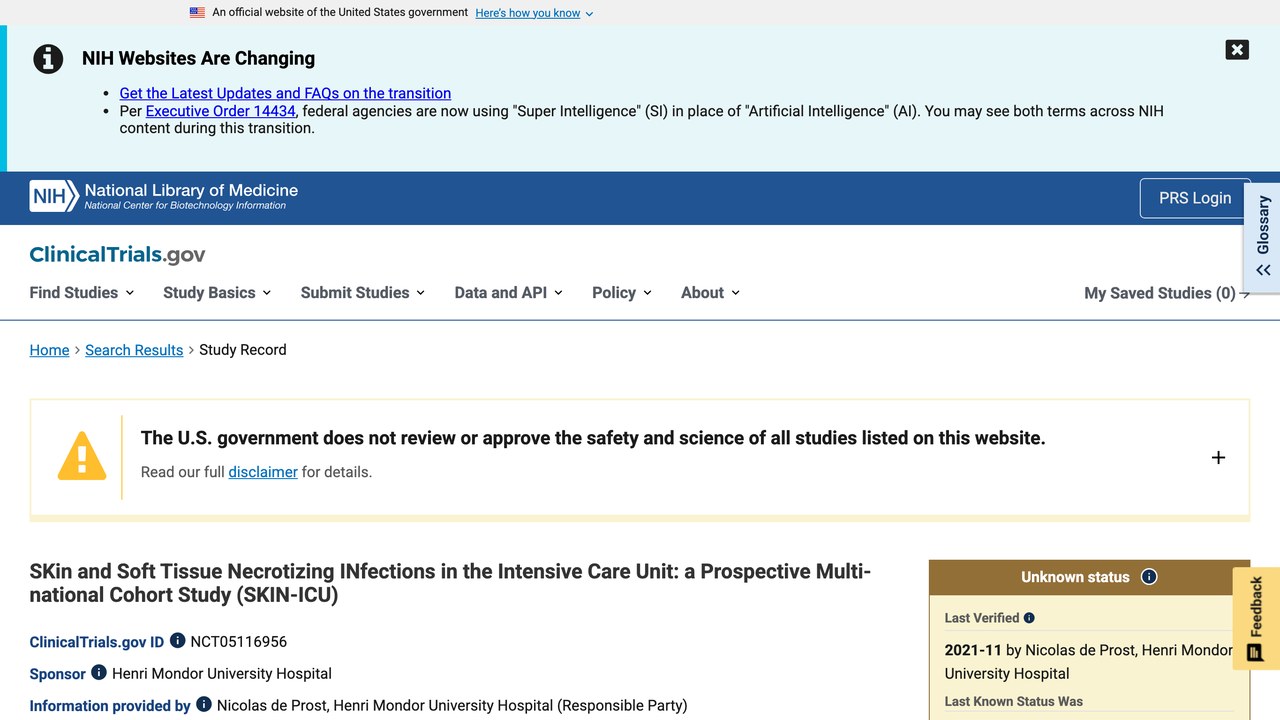This screenshot has height=720, width=1280.
Task: Open the Executive Order 14434 link
Action: pos(221,111)
